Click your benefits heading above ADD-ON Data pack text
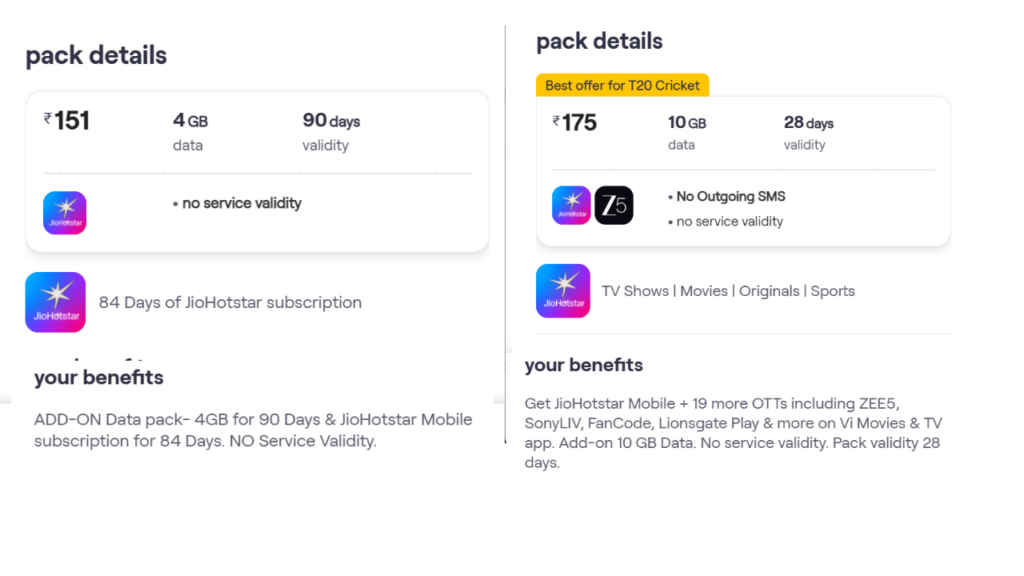1024x576 pixels. pyautogui.click(x=98, y=377)
